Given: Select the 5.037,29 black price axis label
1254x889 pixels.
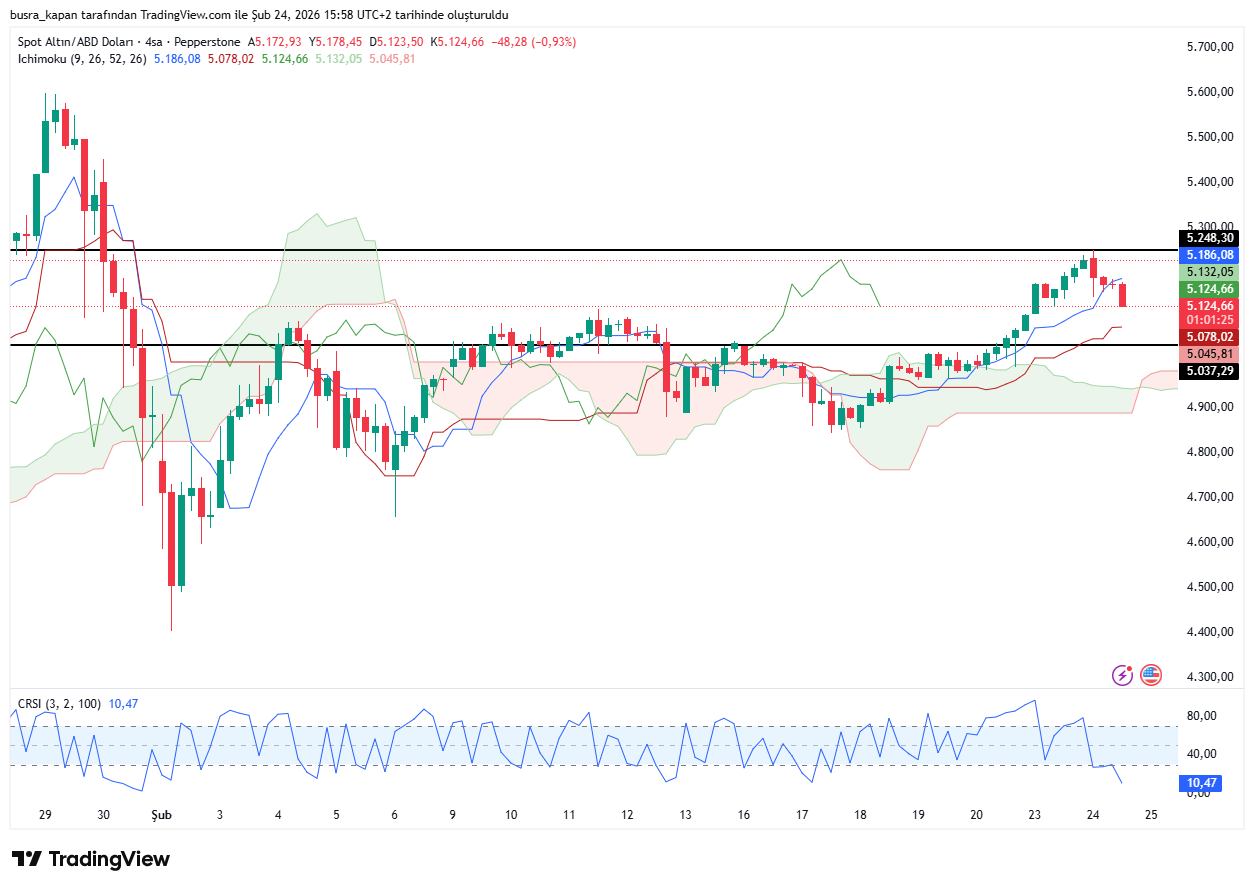Looking at the screenshot, I should point(1210,371).
